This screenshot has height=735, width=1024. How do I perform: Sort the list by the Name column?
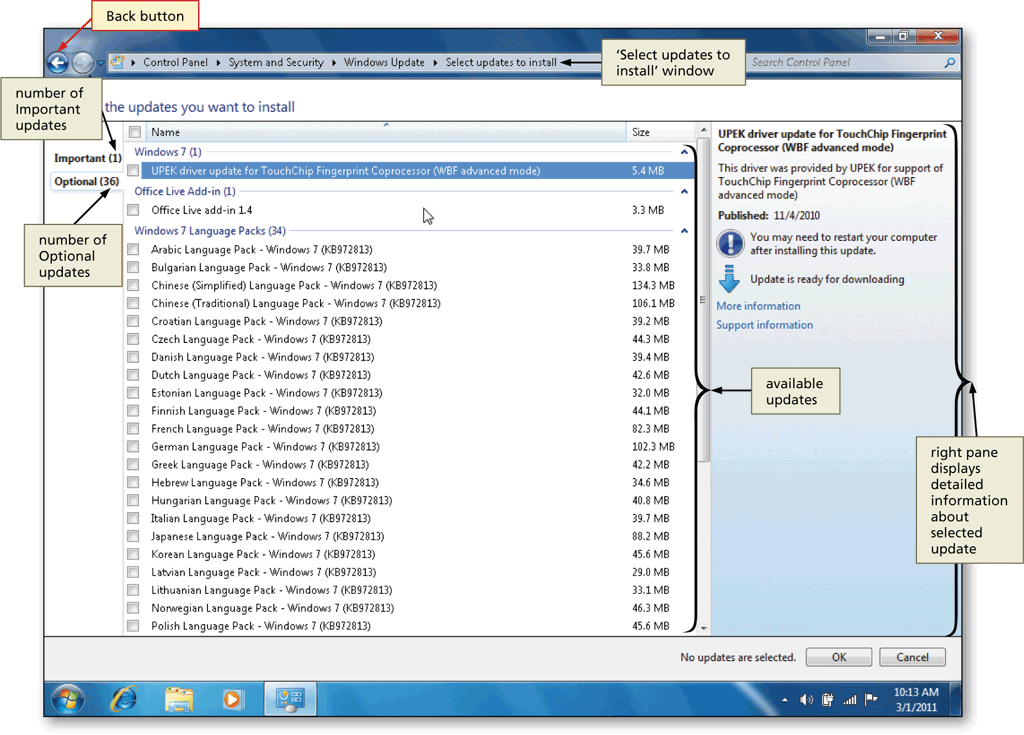385,132
